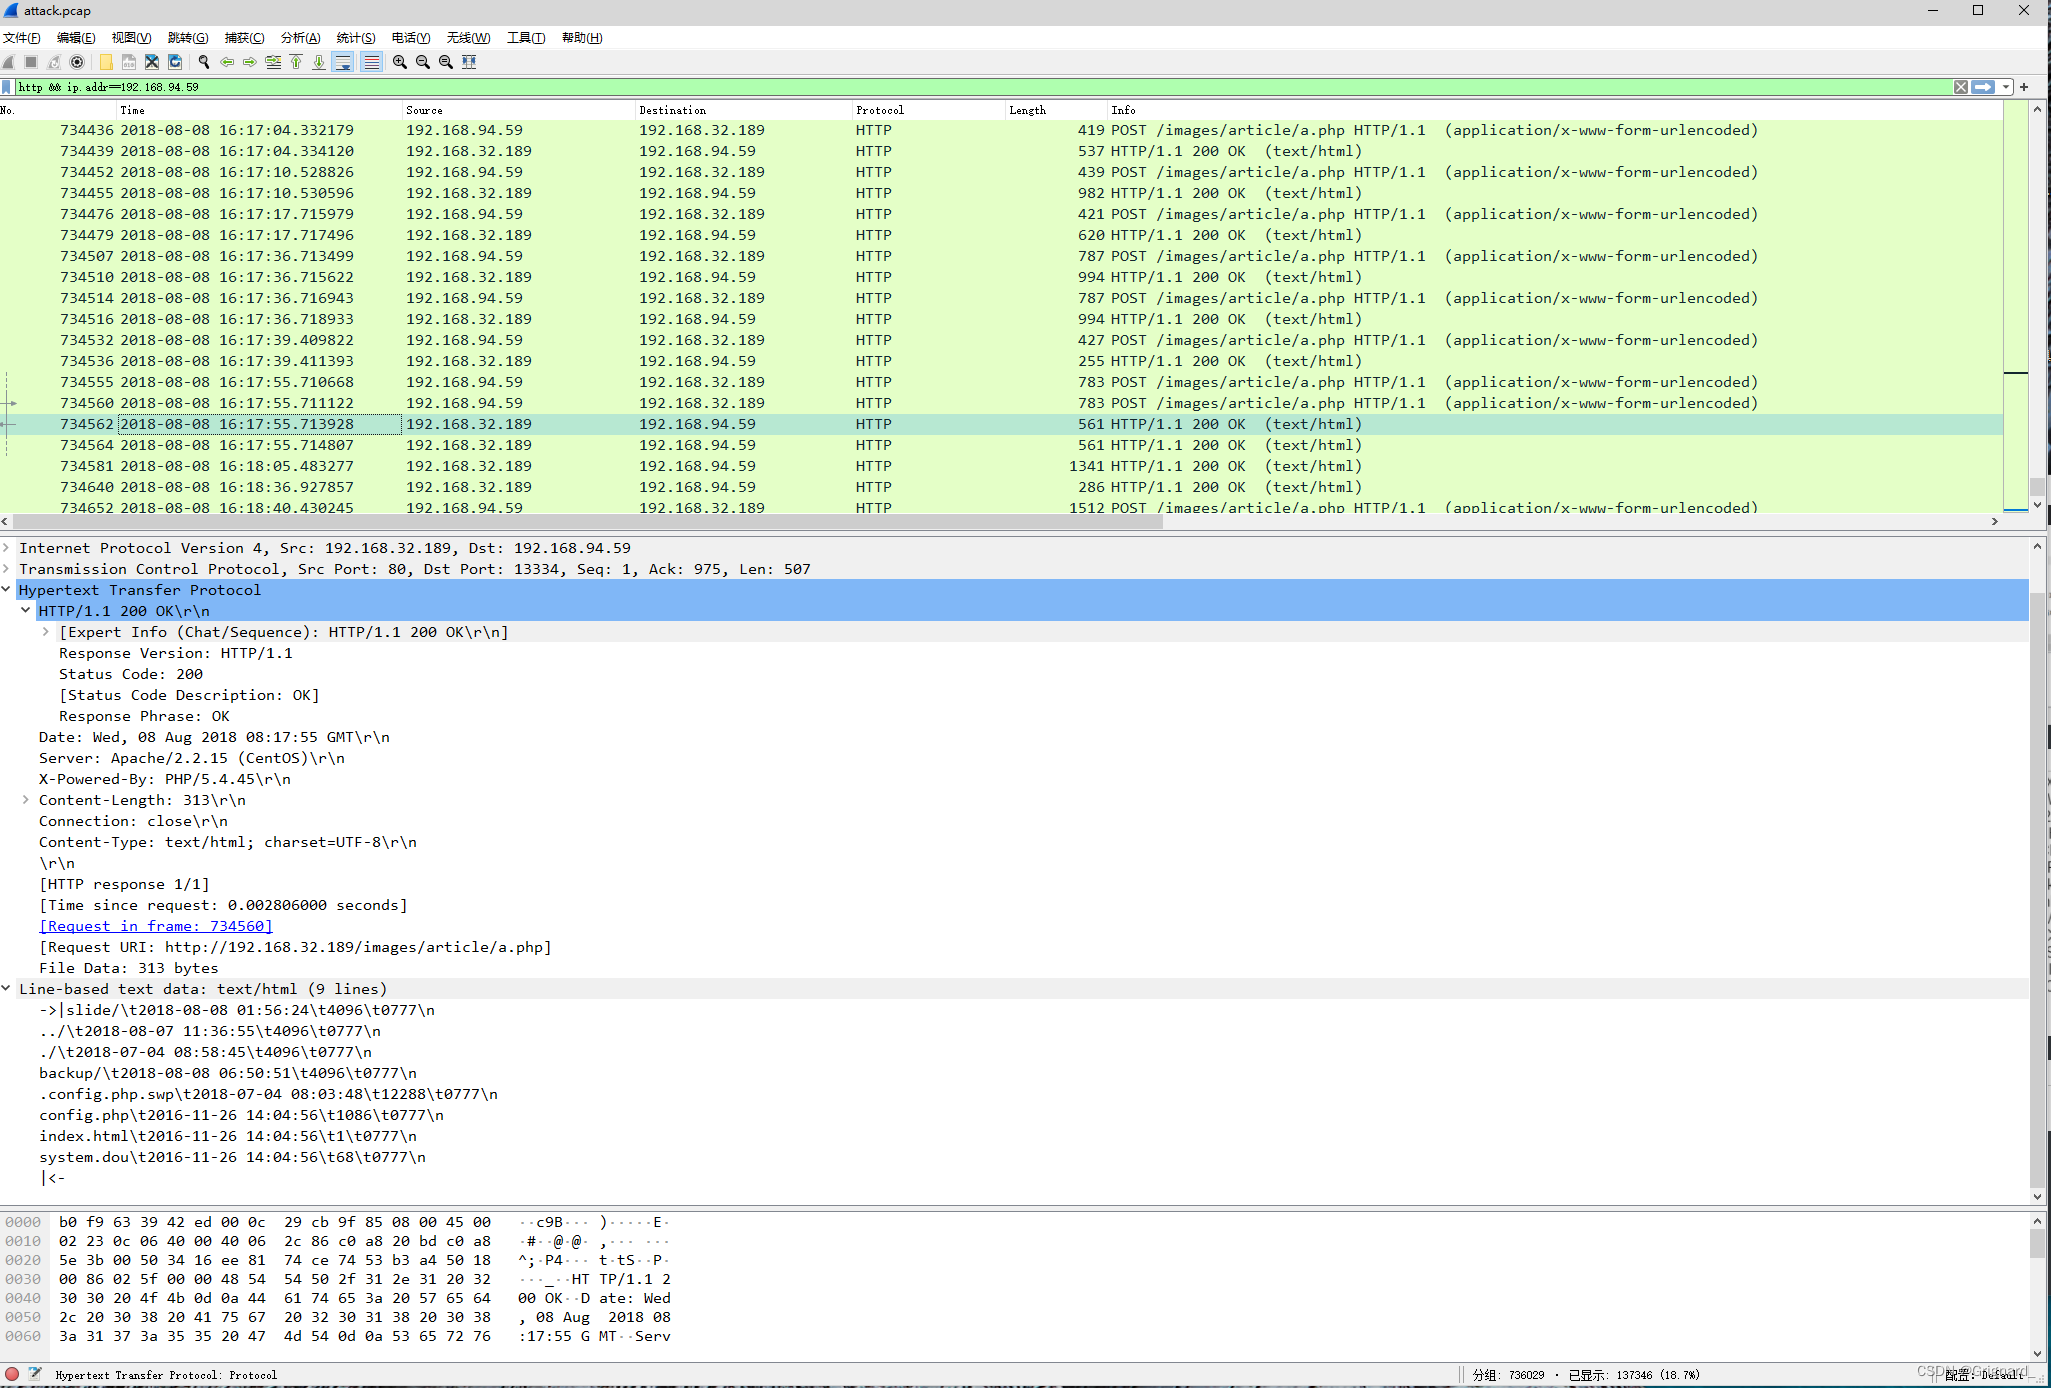Expand the Expert Info node
The width and height of the screenshot is (2051, 1388).
46,632
